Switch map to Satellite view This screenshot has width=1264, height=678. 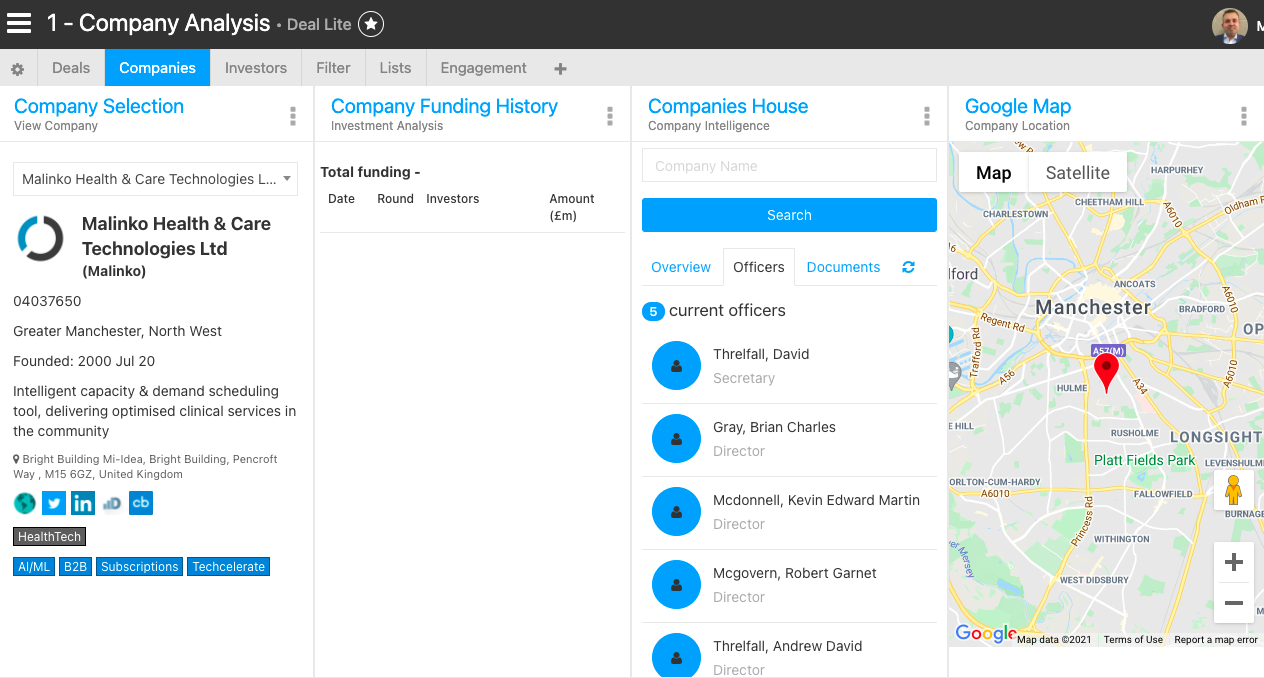point(1077,173)
